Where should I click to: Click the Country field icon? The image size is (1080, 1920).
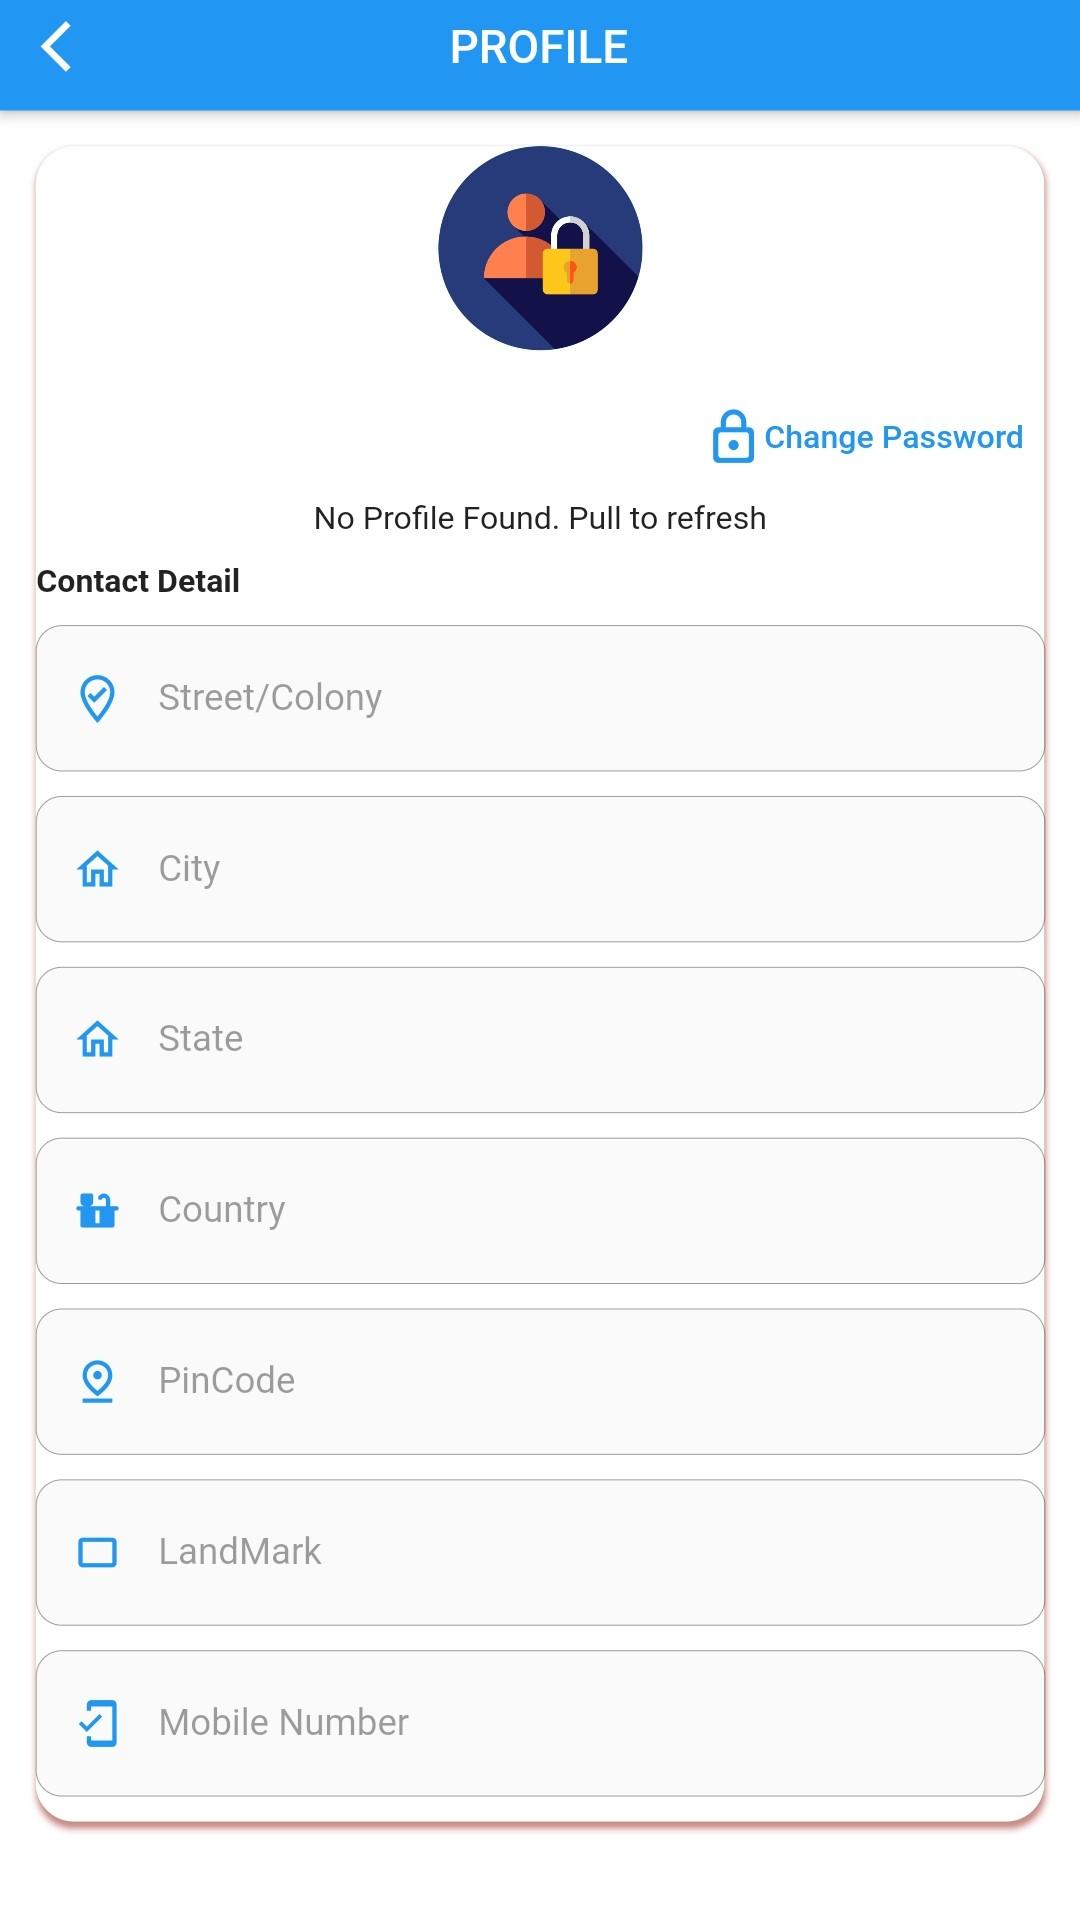click(97, 1210)
